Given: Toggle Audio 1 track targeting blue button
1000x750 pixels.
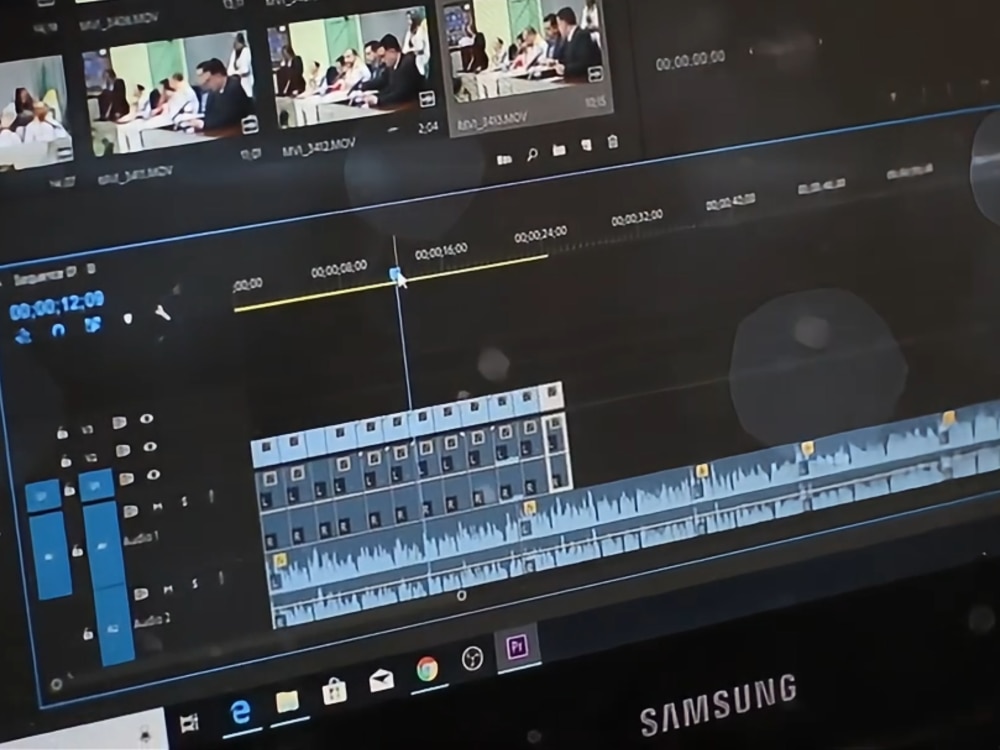Looking at the screenshot, I should (103, 545).
